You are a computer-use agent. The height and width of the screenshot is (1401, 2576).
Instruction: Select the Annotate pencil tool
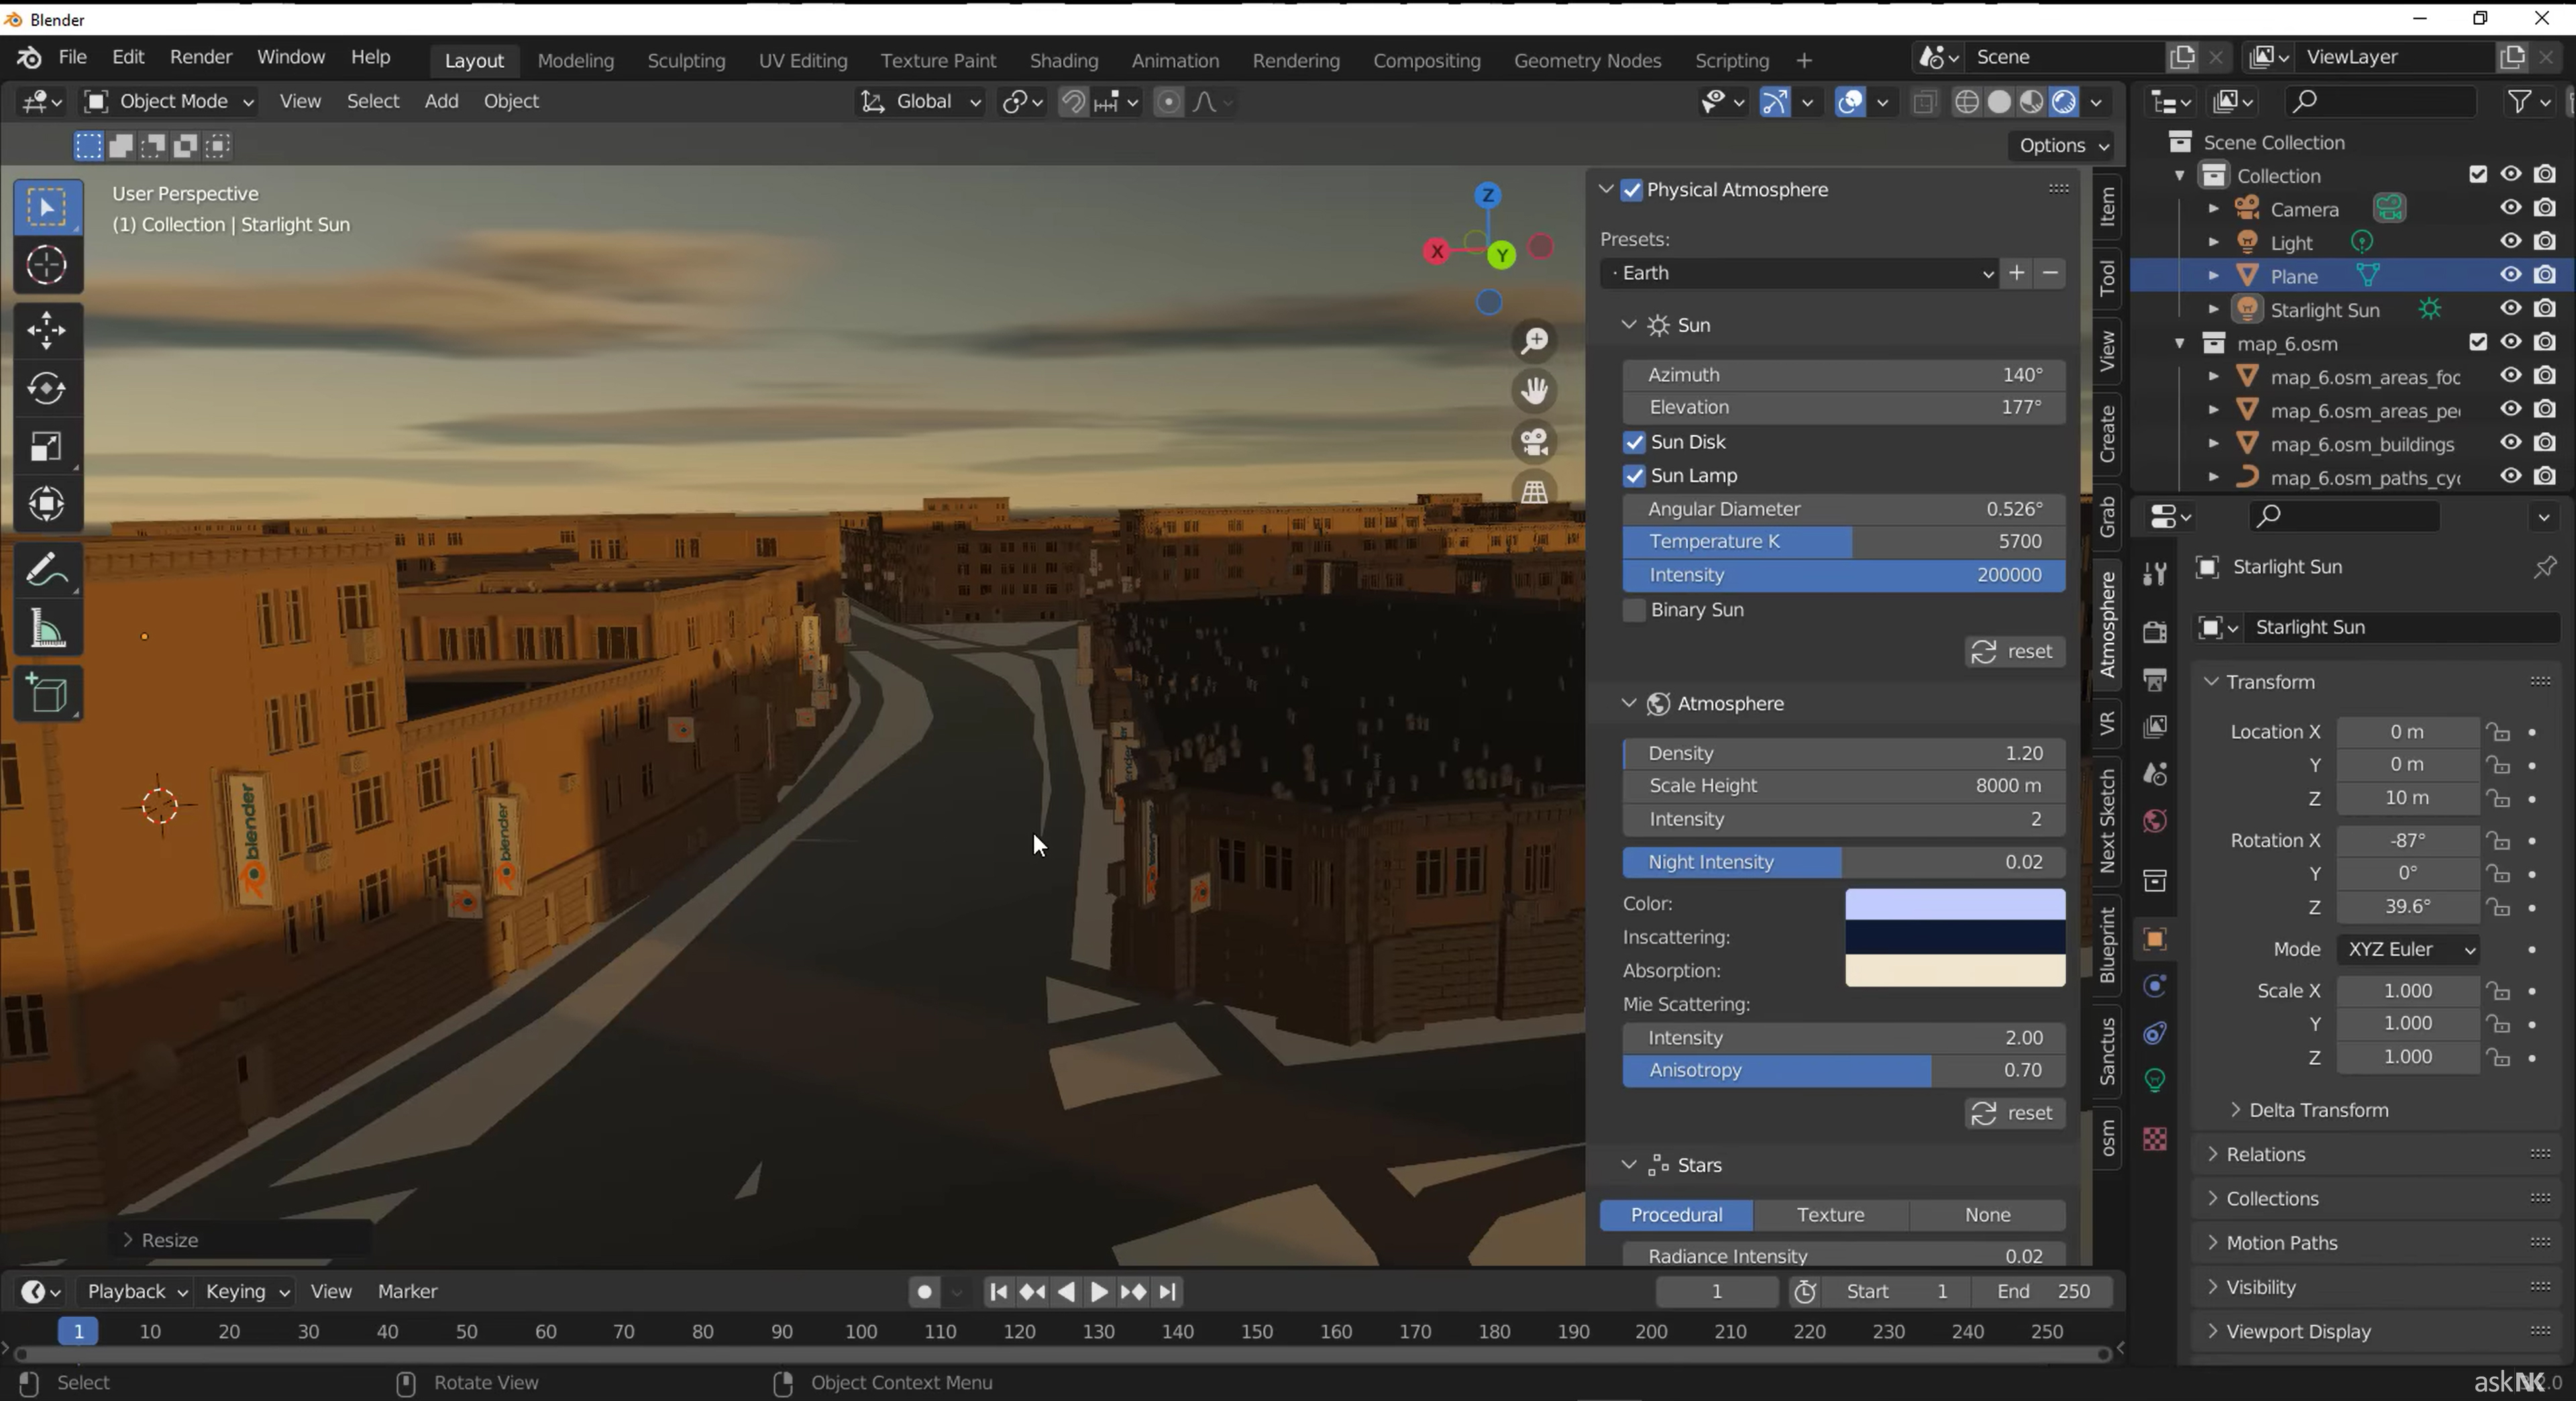[46, 571]
